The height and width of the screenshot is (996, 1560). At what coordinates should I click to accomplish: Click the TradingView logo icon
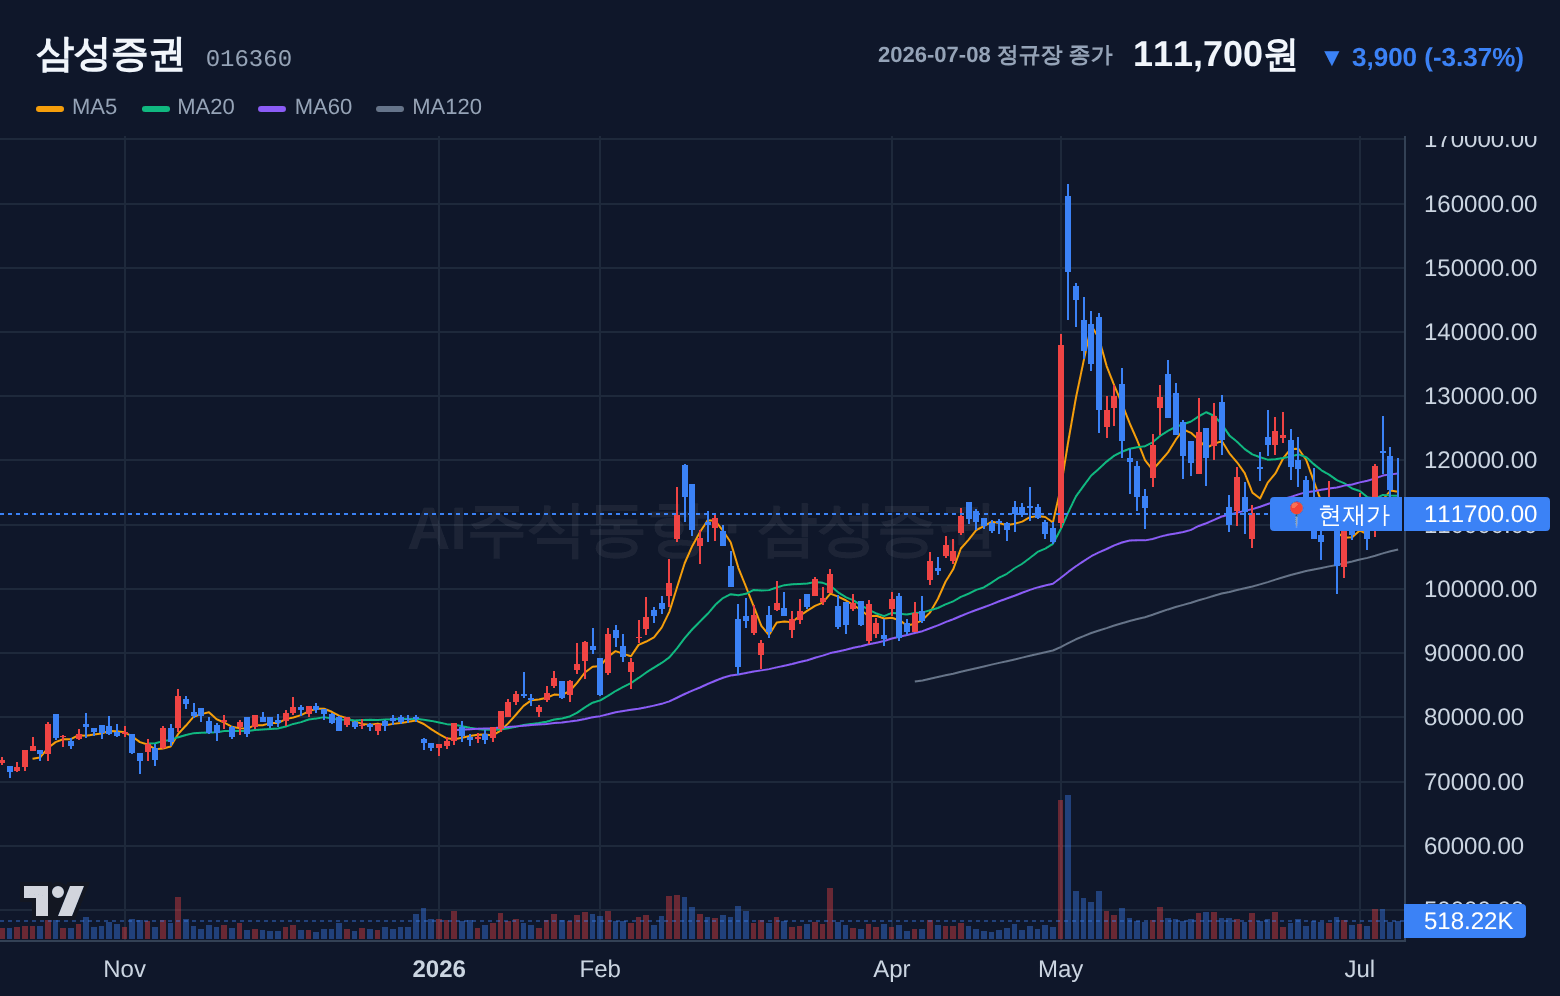tap(53, 900)
